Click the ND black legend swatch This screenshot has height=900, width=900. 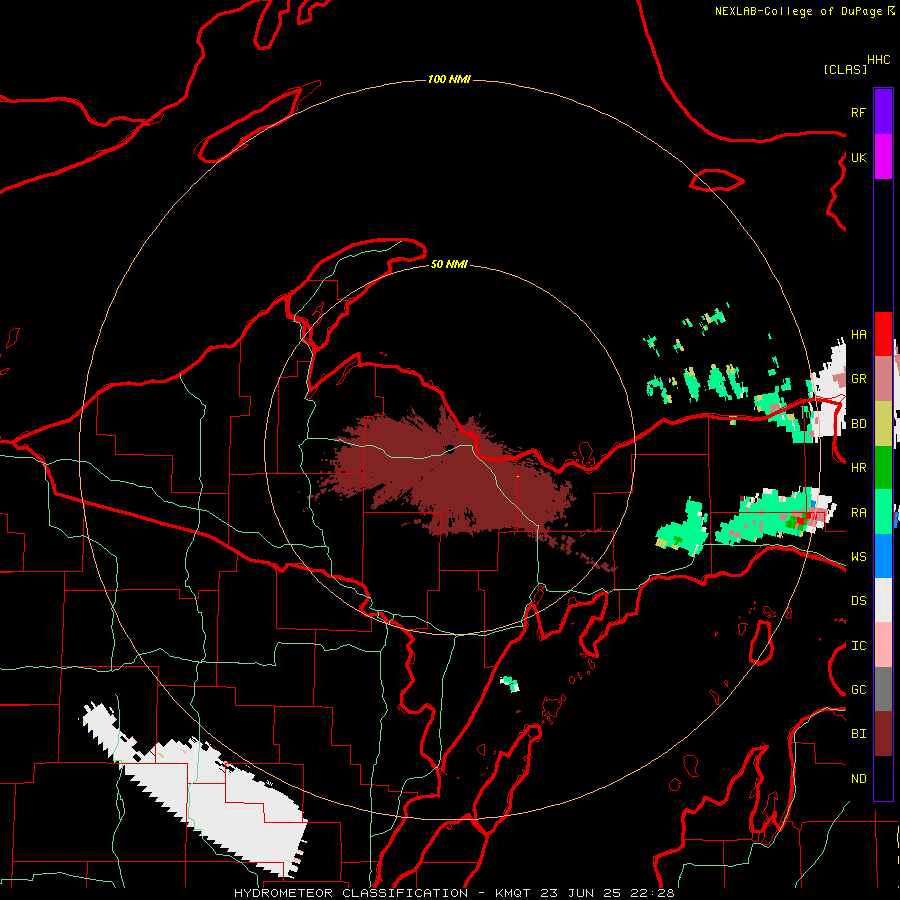pos(883,778)
